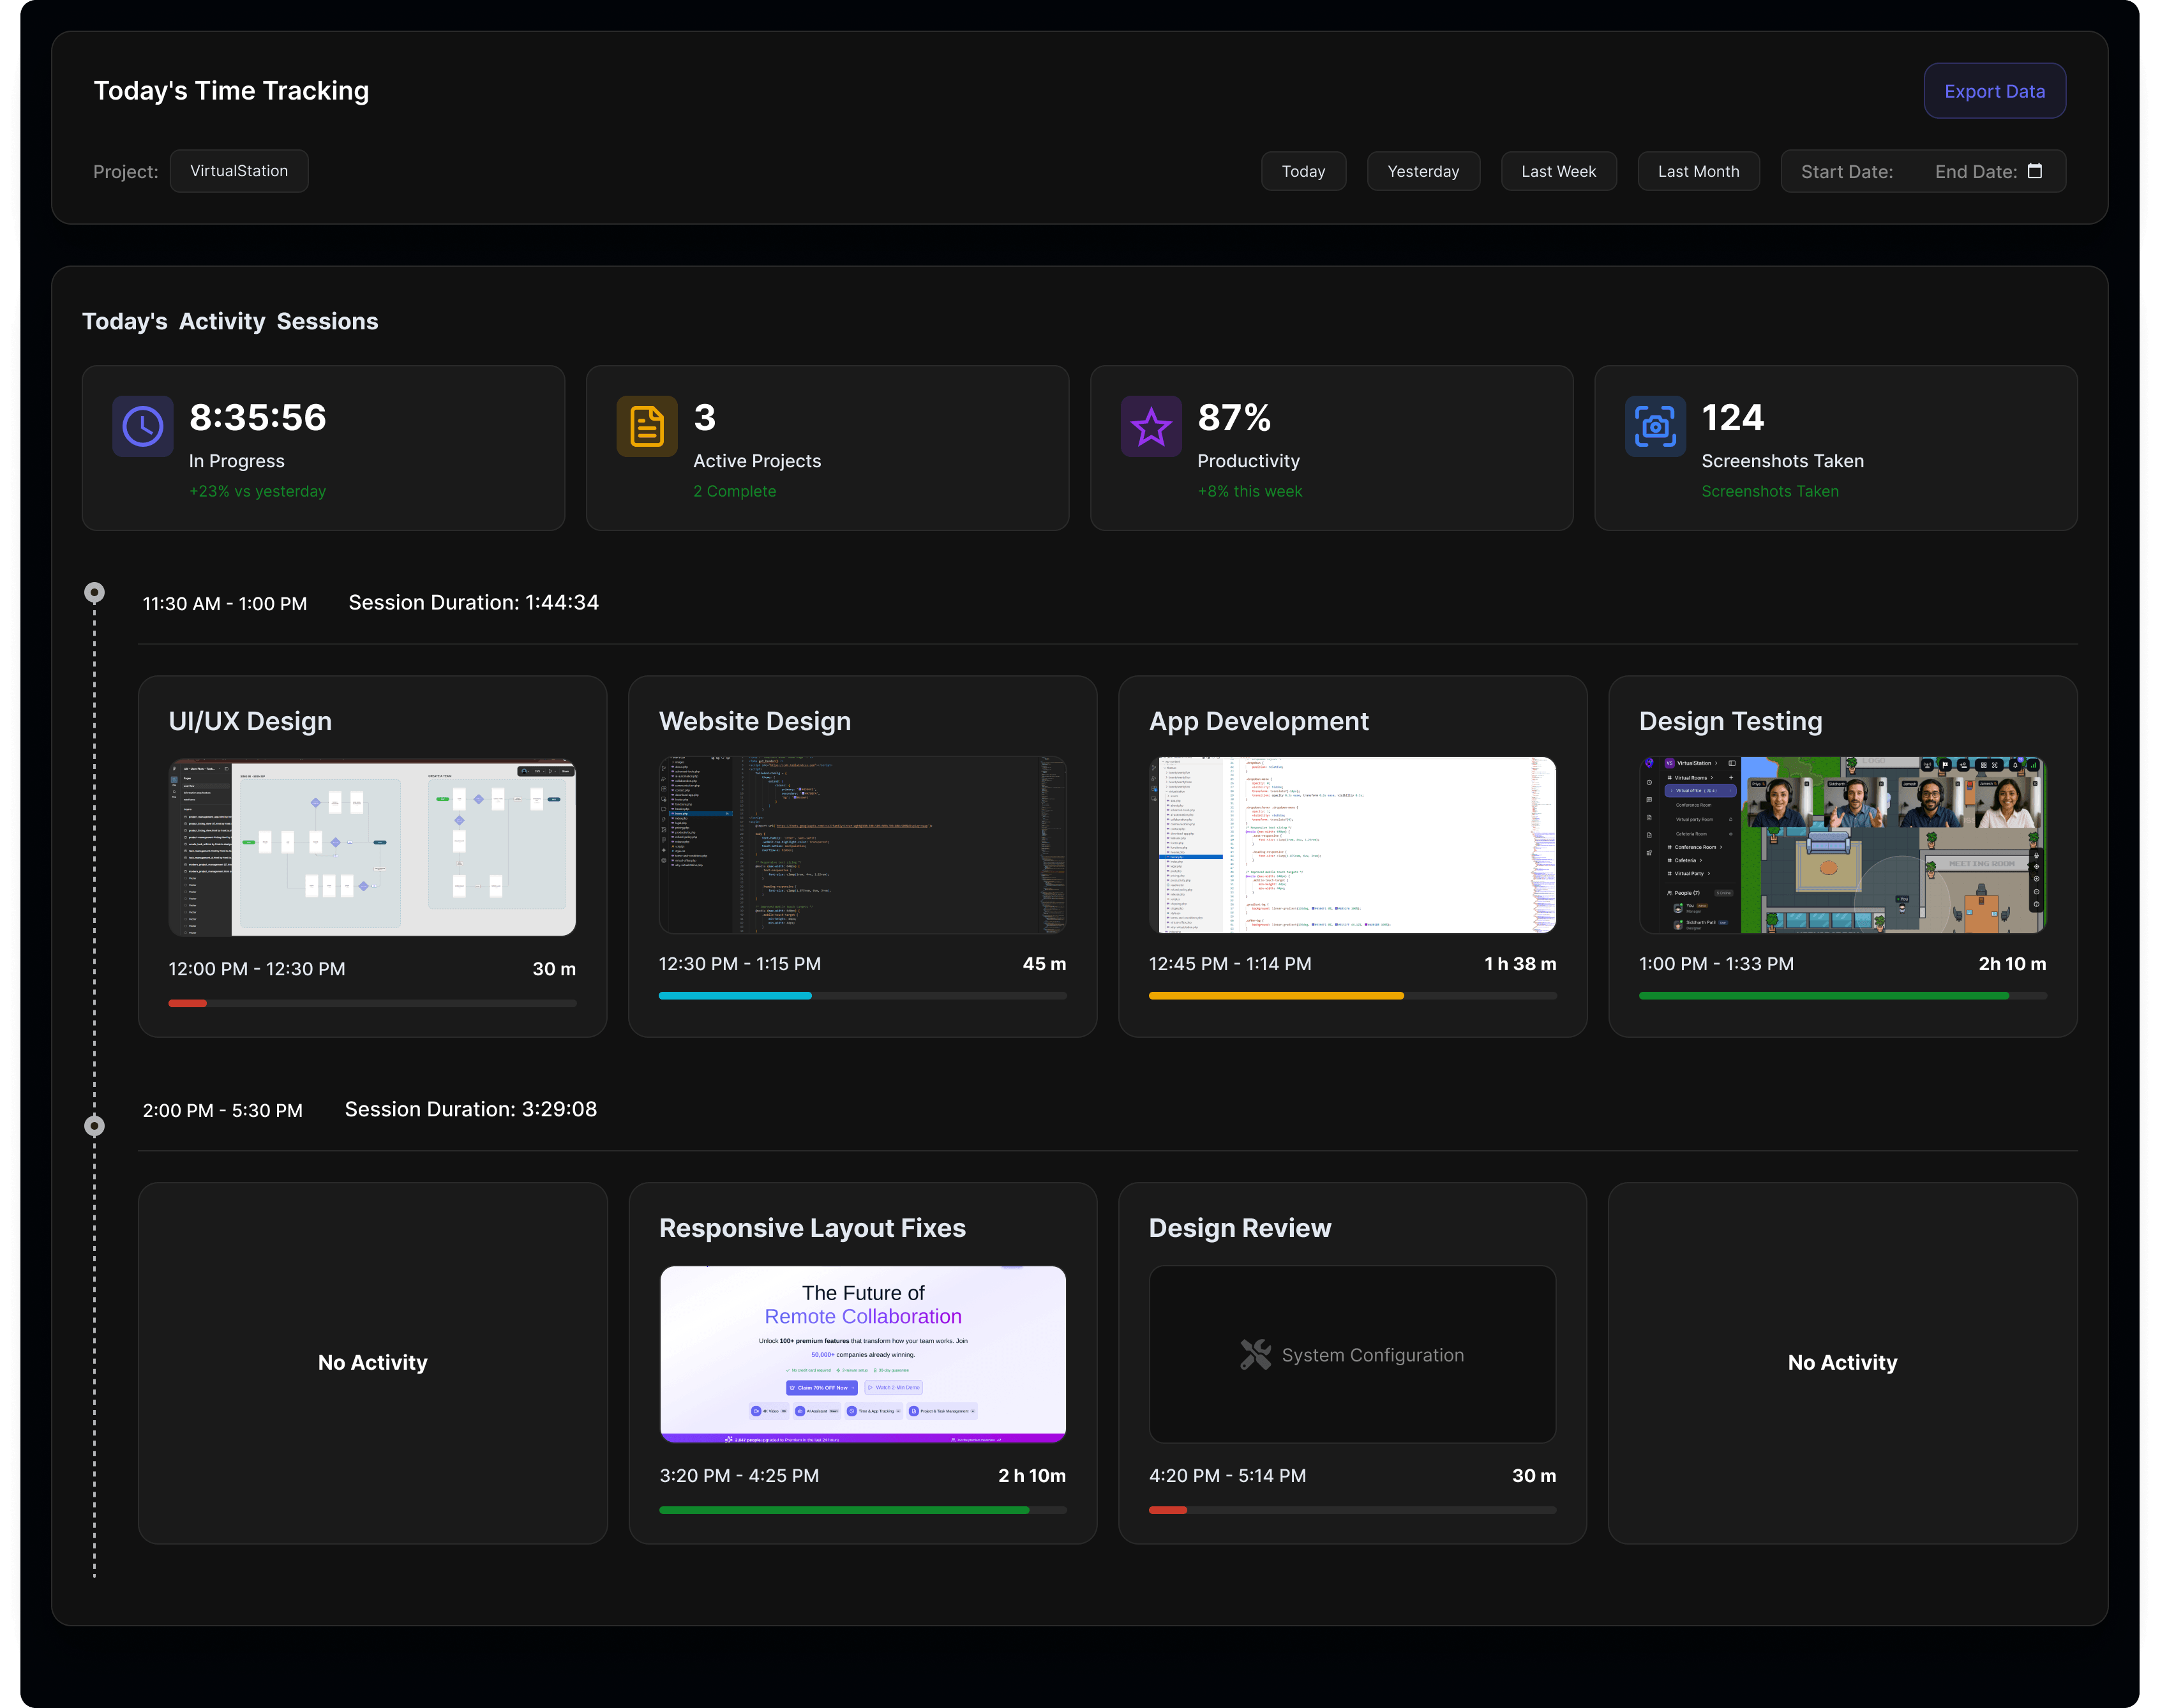Choose the Last Month filter

tap(1698, 171)
